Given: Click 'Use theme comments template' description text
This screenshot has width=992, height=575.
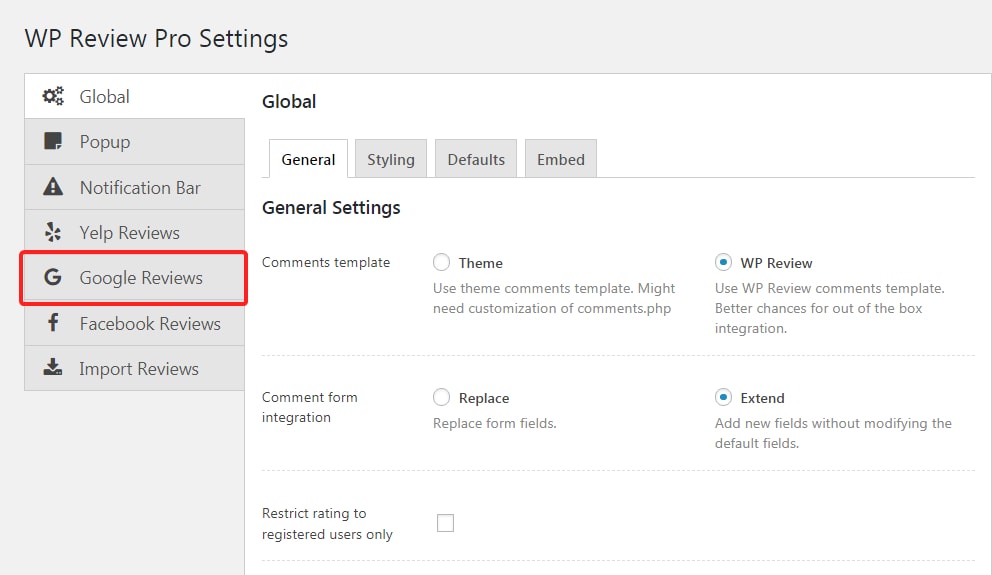Looking at the screenshot, I should (x=554, y=298).
